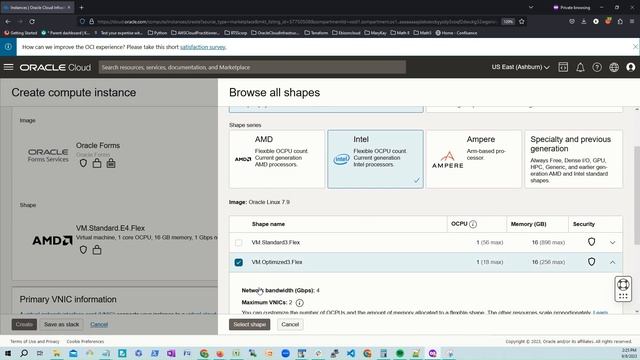Viewport: 640px width, 360px height.
Task: Expand the VM.Standard3.Flex row details
Action: (x=612, y=242)
